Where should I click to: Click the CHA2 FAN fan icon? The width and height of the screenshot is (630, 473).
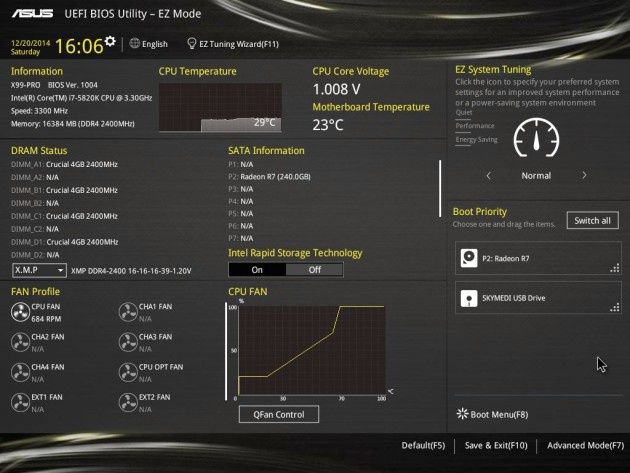[20, 342]
